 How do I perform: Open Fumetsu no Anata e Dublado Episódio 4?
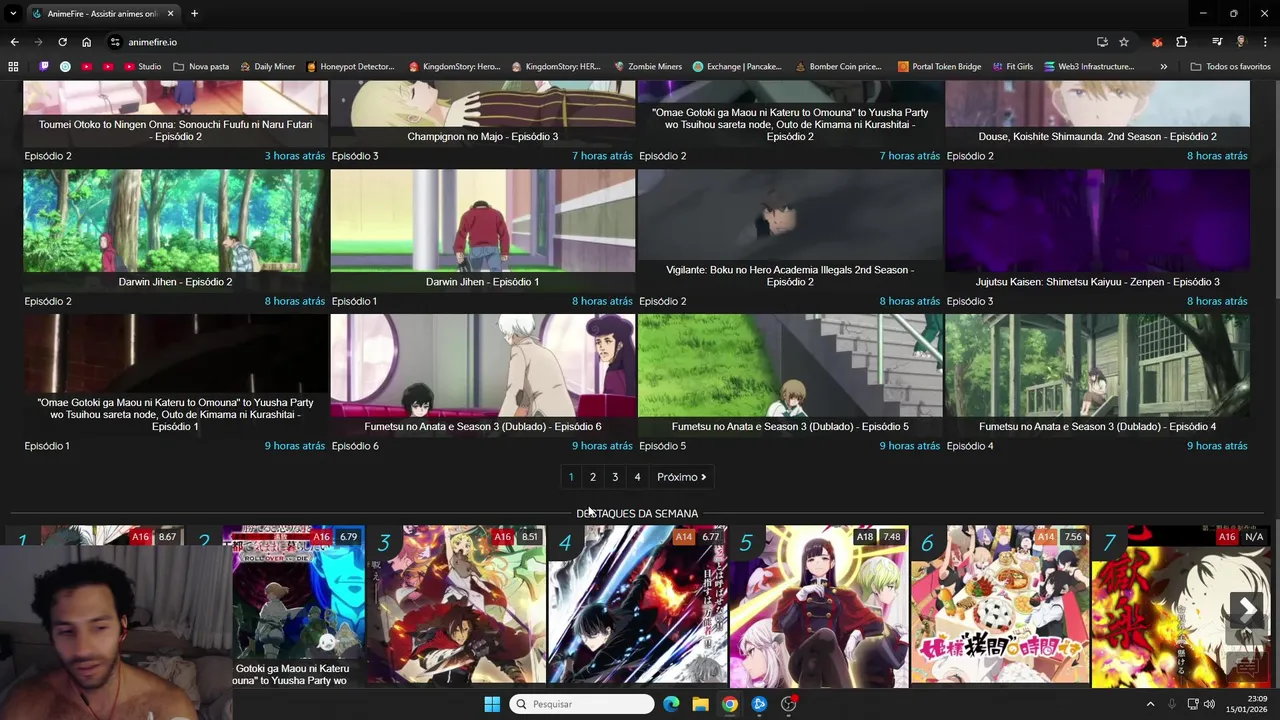click(x=1097, y=375)
